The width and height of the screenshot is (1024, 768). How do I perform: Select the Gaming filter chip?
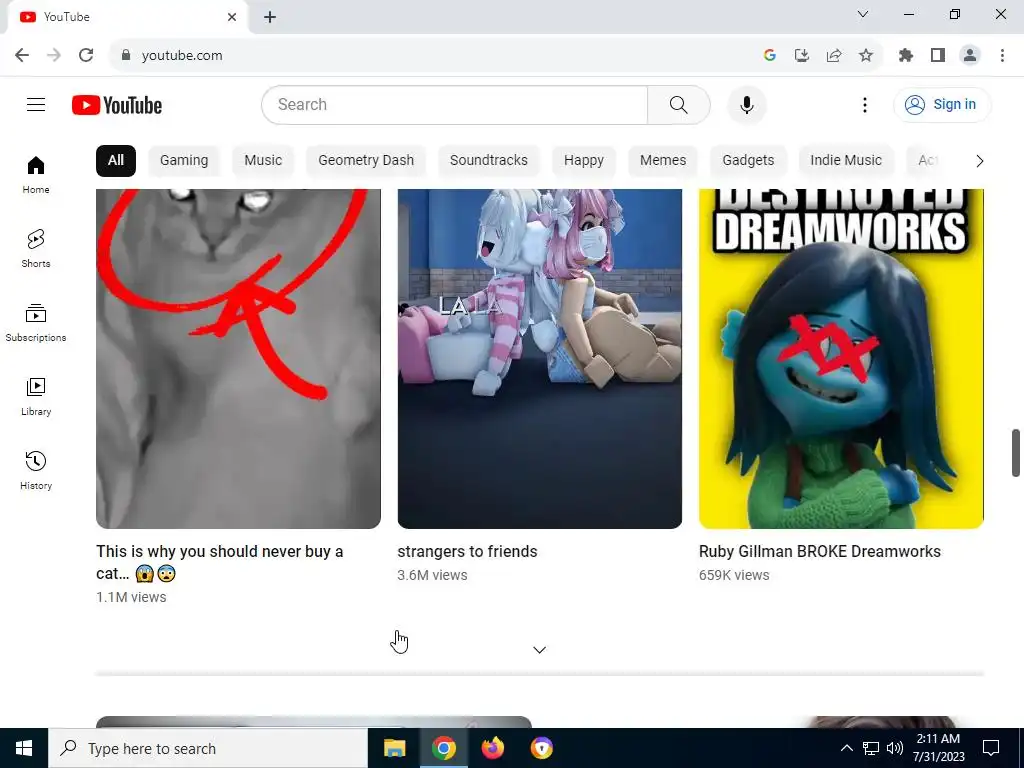click(184, 161)
